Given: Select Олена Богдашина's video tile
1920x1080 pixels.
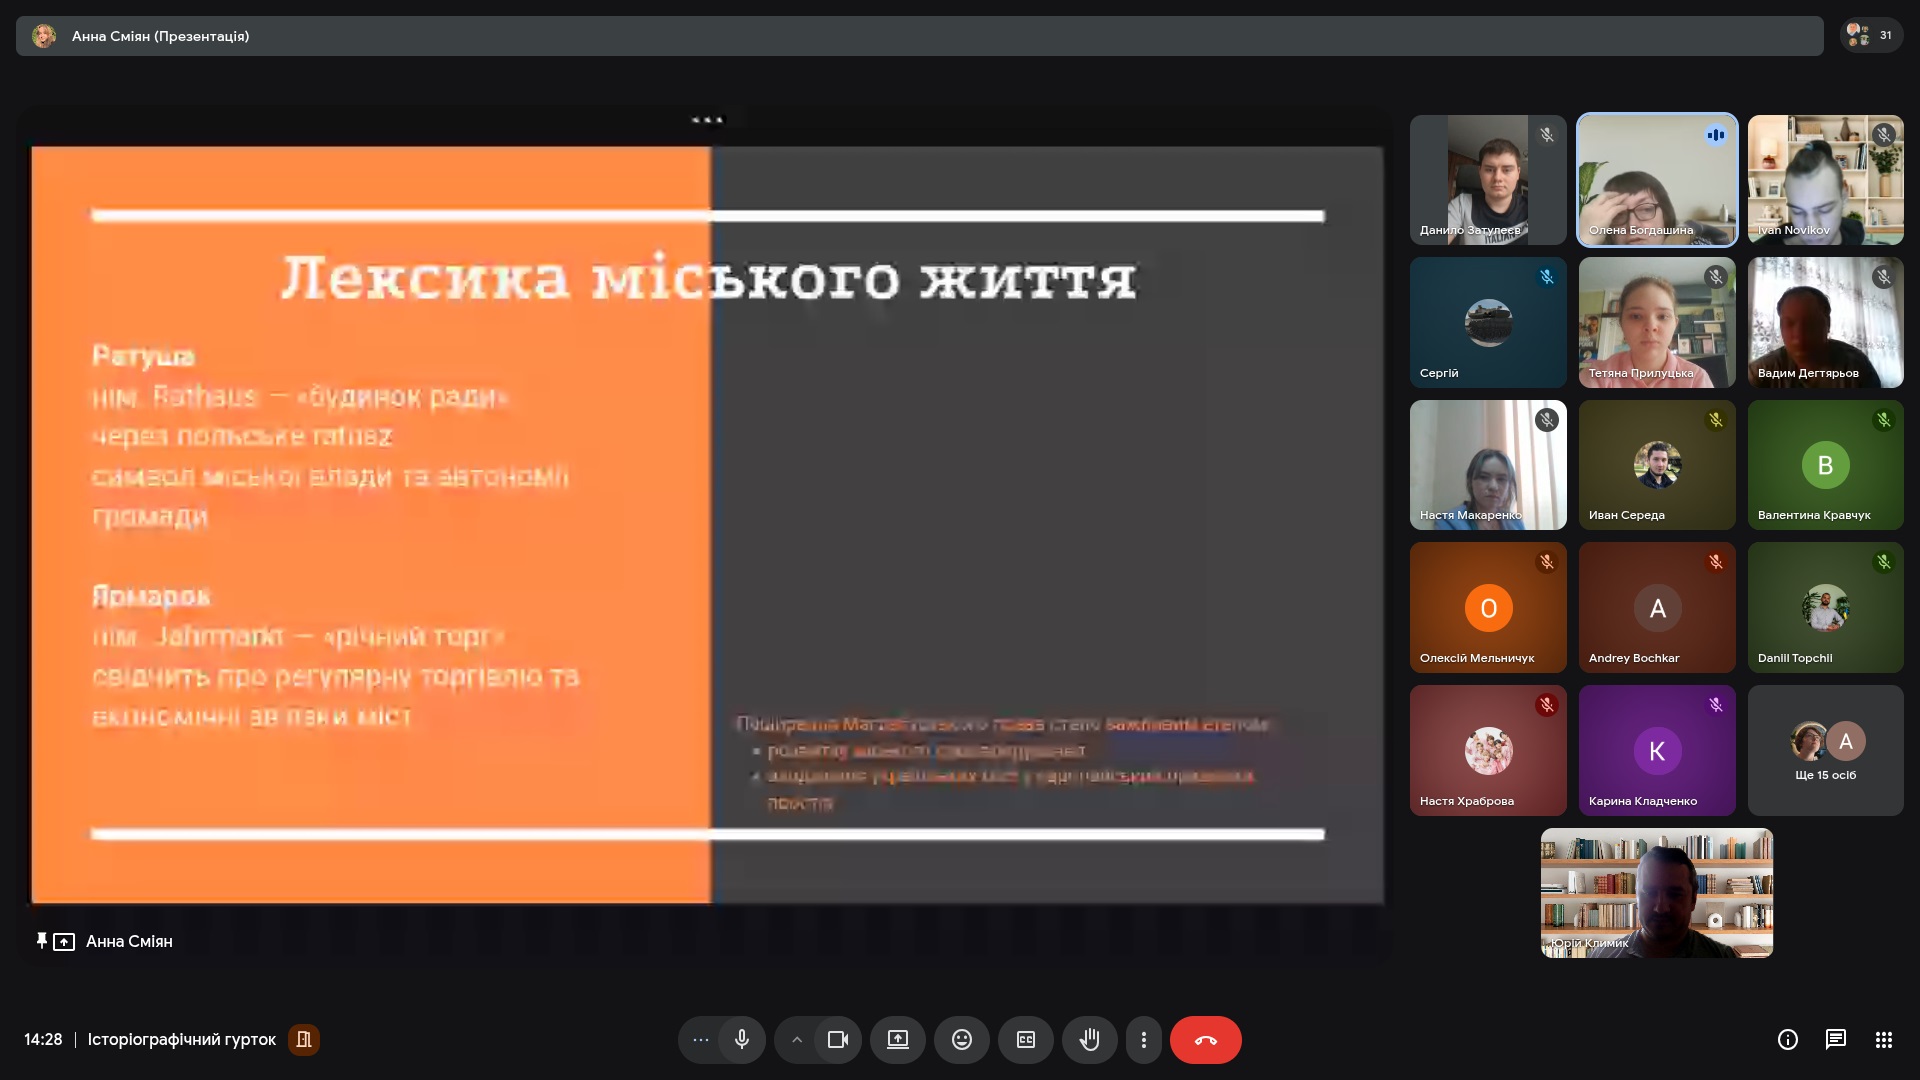Looking at the screenshot, I should (1657, 180).
